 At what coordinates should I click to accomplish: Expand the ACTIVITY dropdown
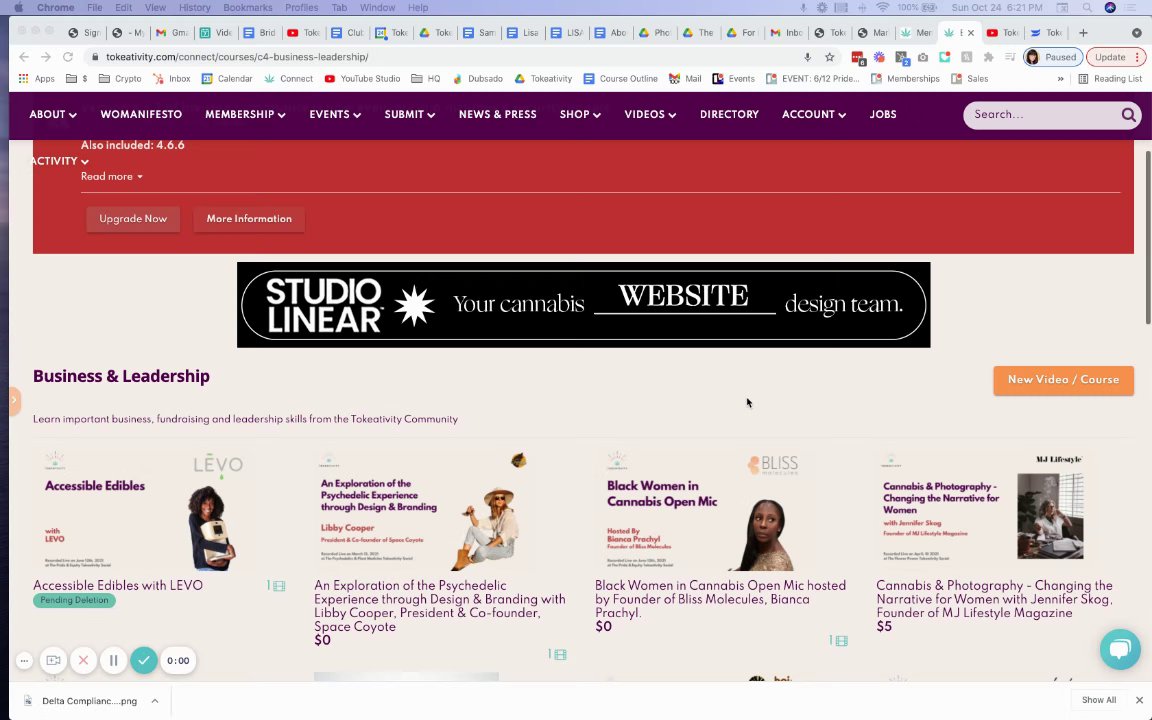(60, 161)
